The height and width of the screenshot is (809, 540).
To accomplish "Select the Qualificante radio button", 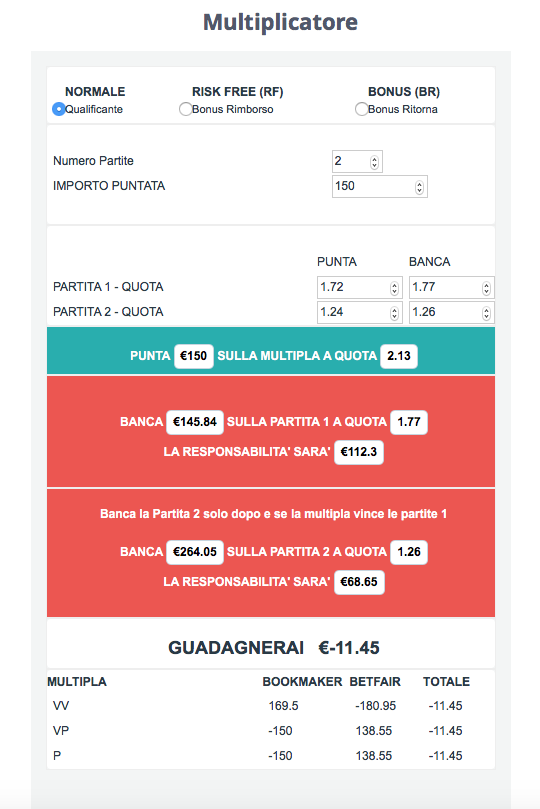I will coord(58,109).
